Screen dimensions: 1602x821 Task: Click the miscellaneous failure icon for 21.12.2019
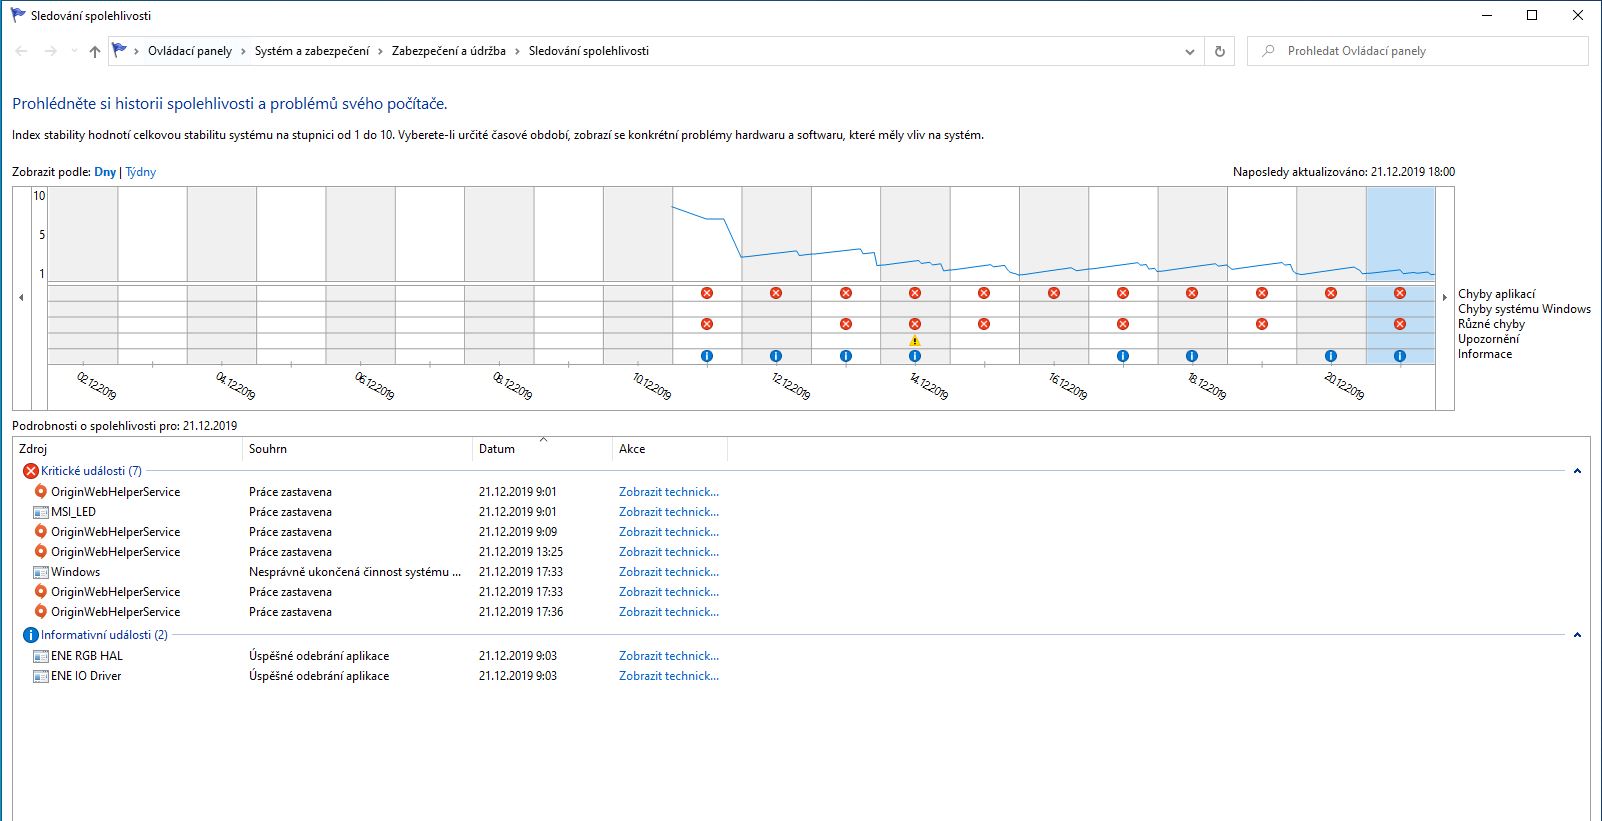[1400, 324]
